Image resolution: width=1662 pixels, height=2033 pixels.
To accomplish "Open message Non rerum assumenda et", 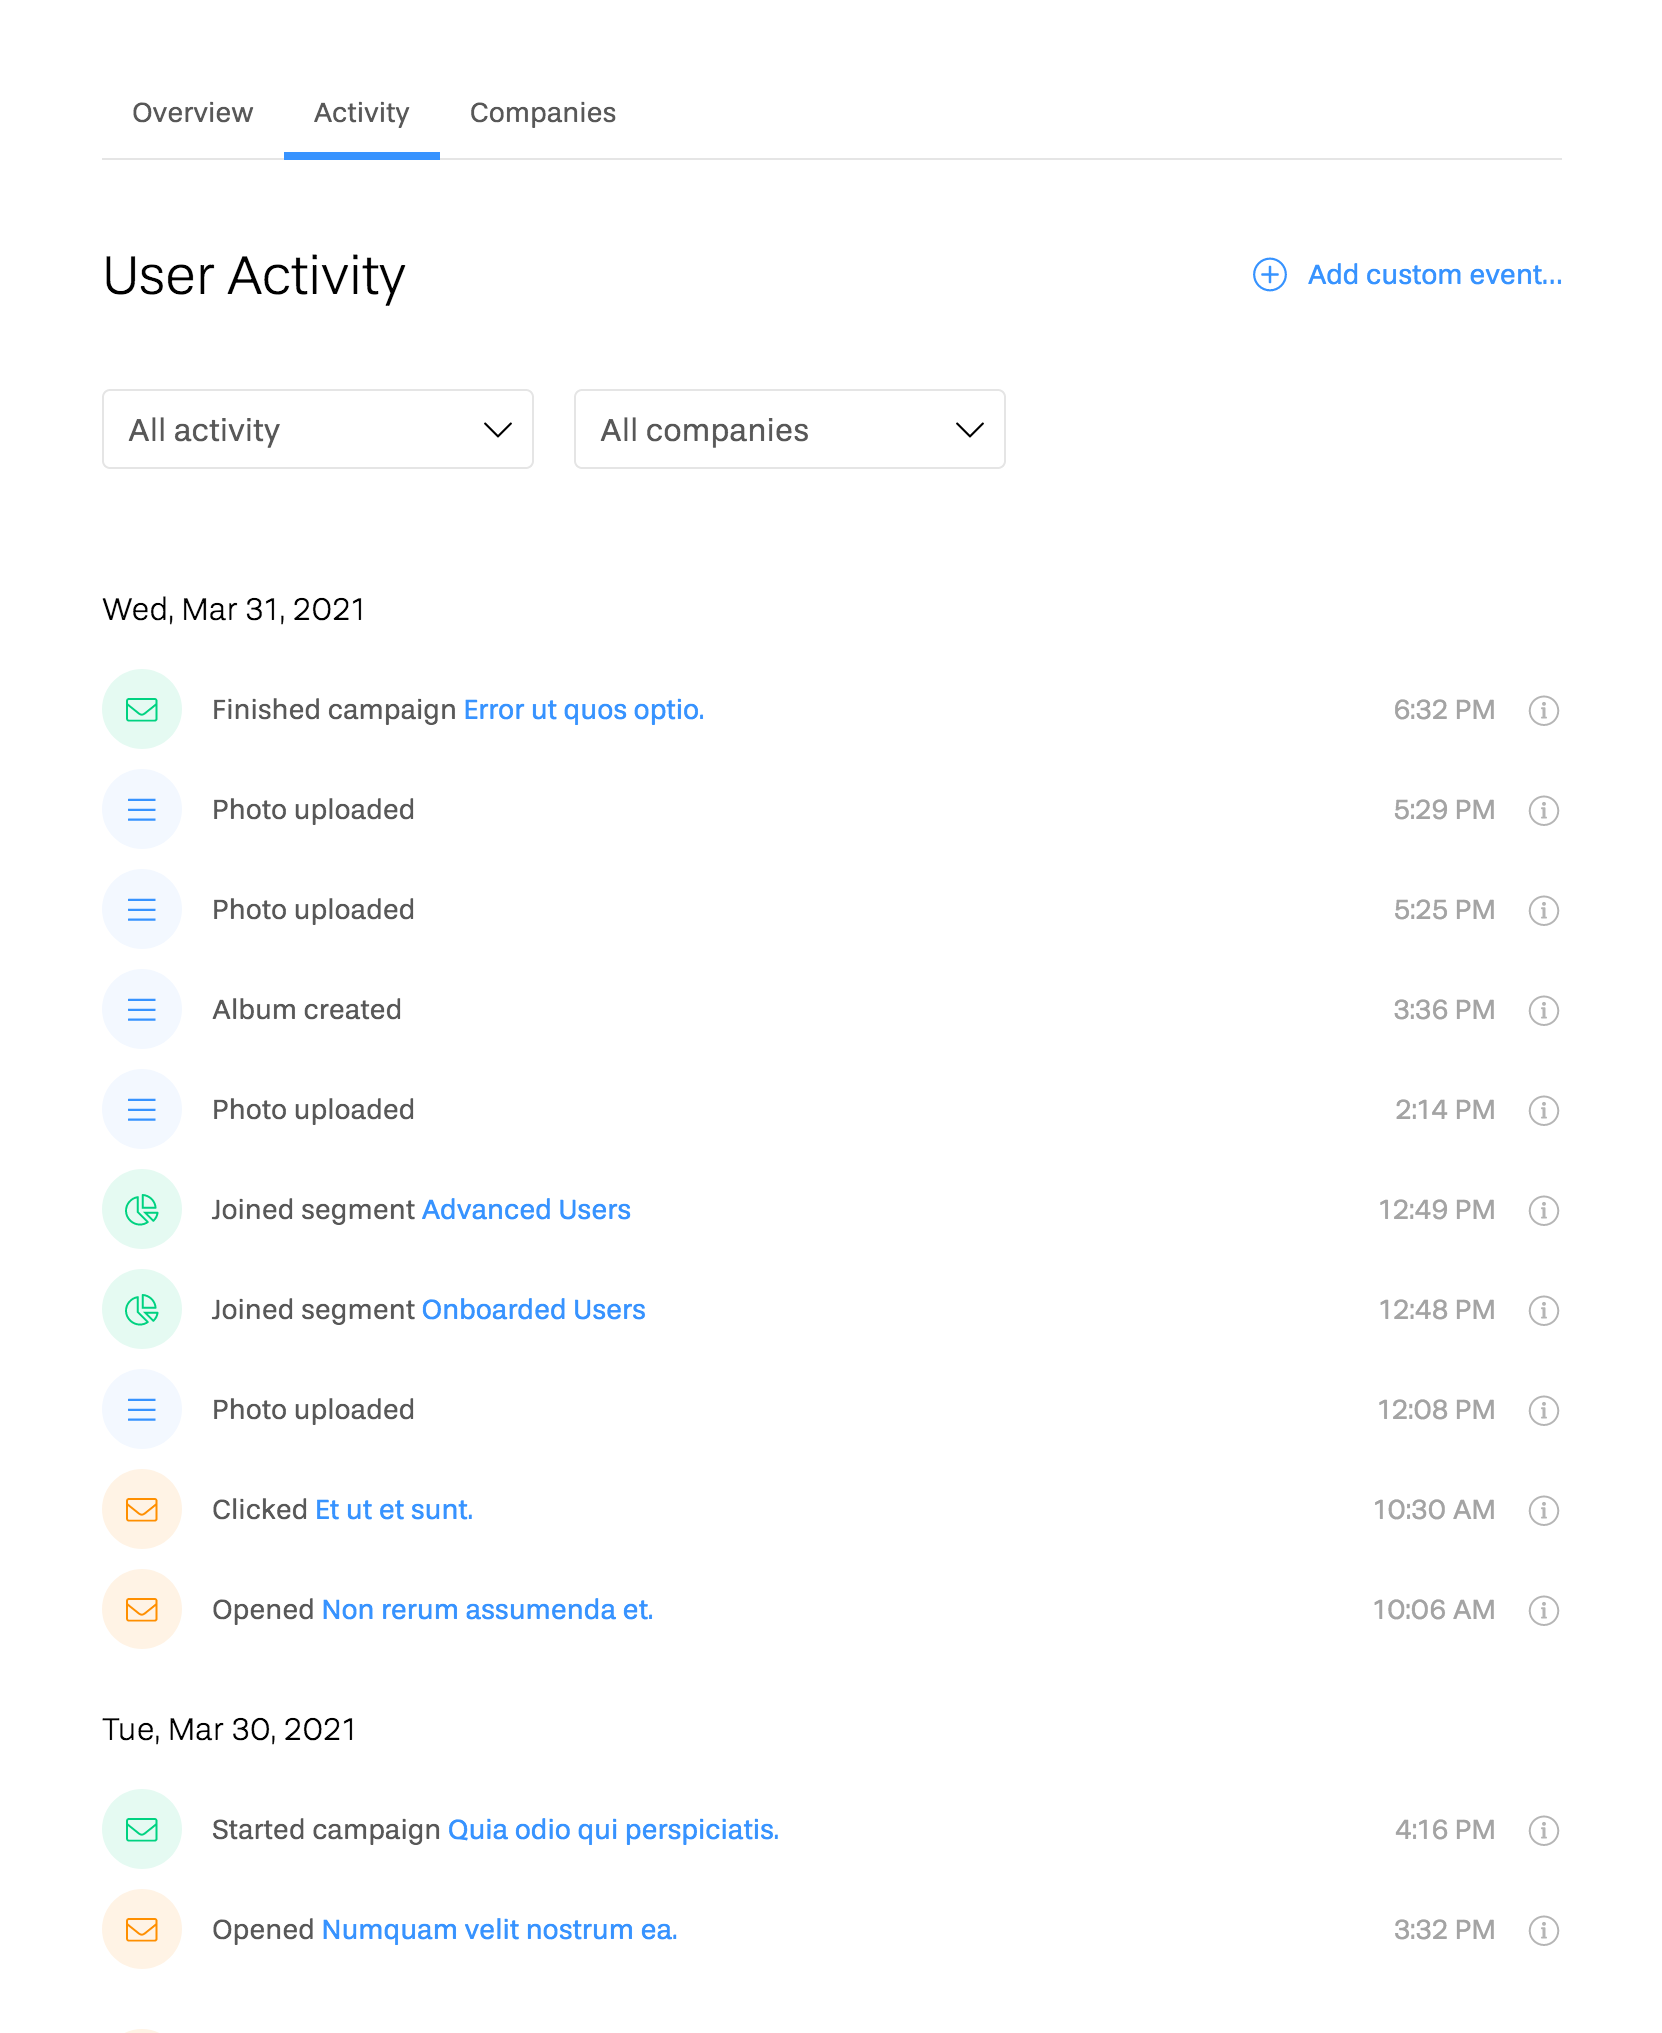I will (487, 1610).
